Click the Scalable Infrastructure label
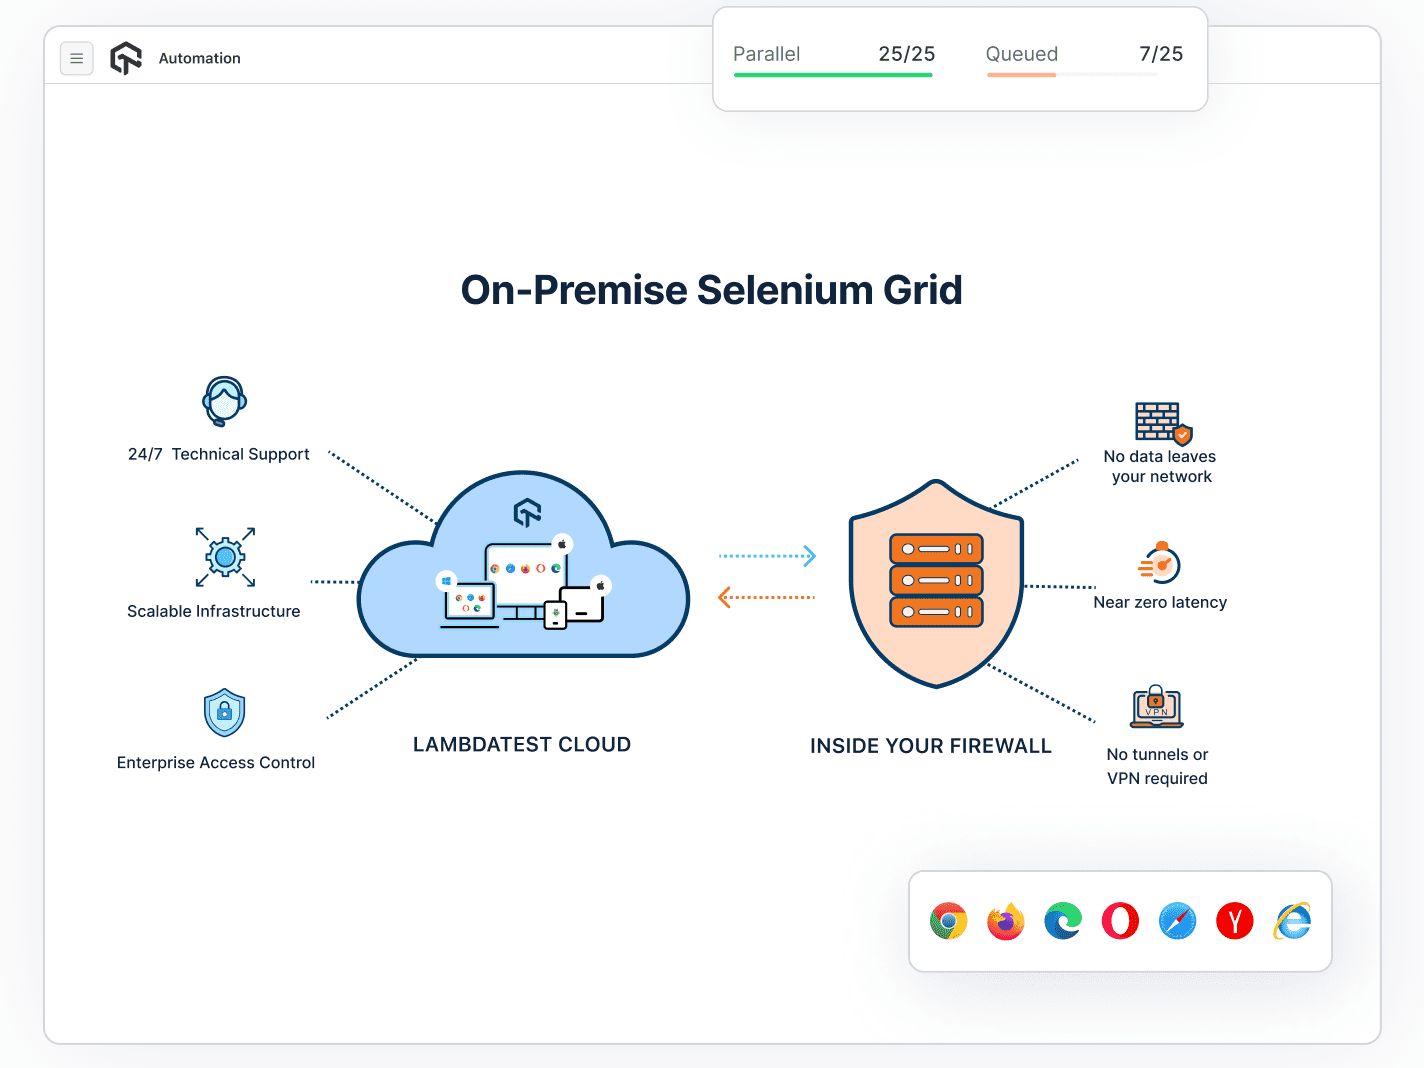The width and height of the screenshot is (1424, 1068). [214, 611]
